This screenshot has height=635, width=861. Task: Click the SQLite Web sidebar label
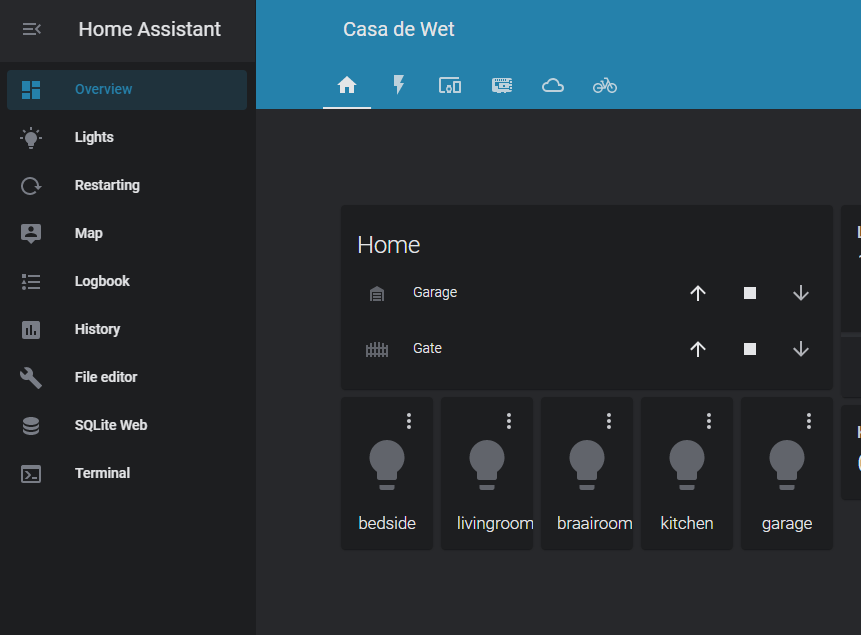pyautogui.click(x=111, y=425)
